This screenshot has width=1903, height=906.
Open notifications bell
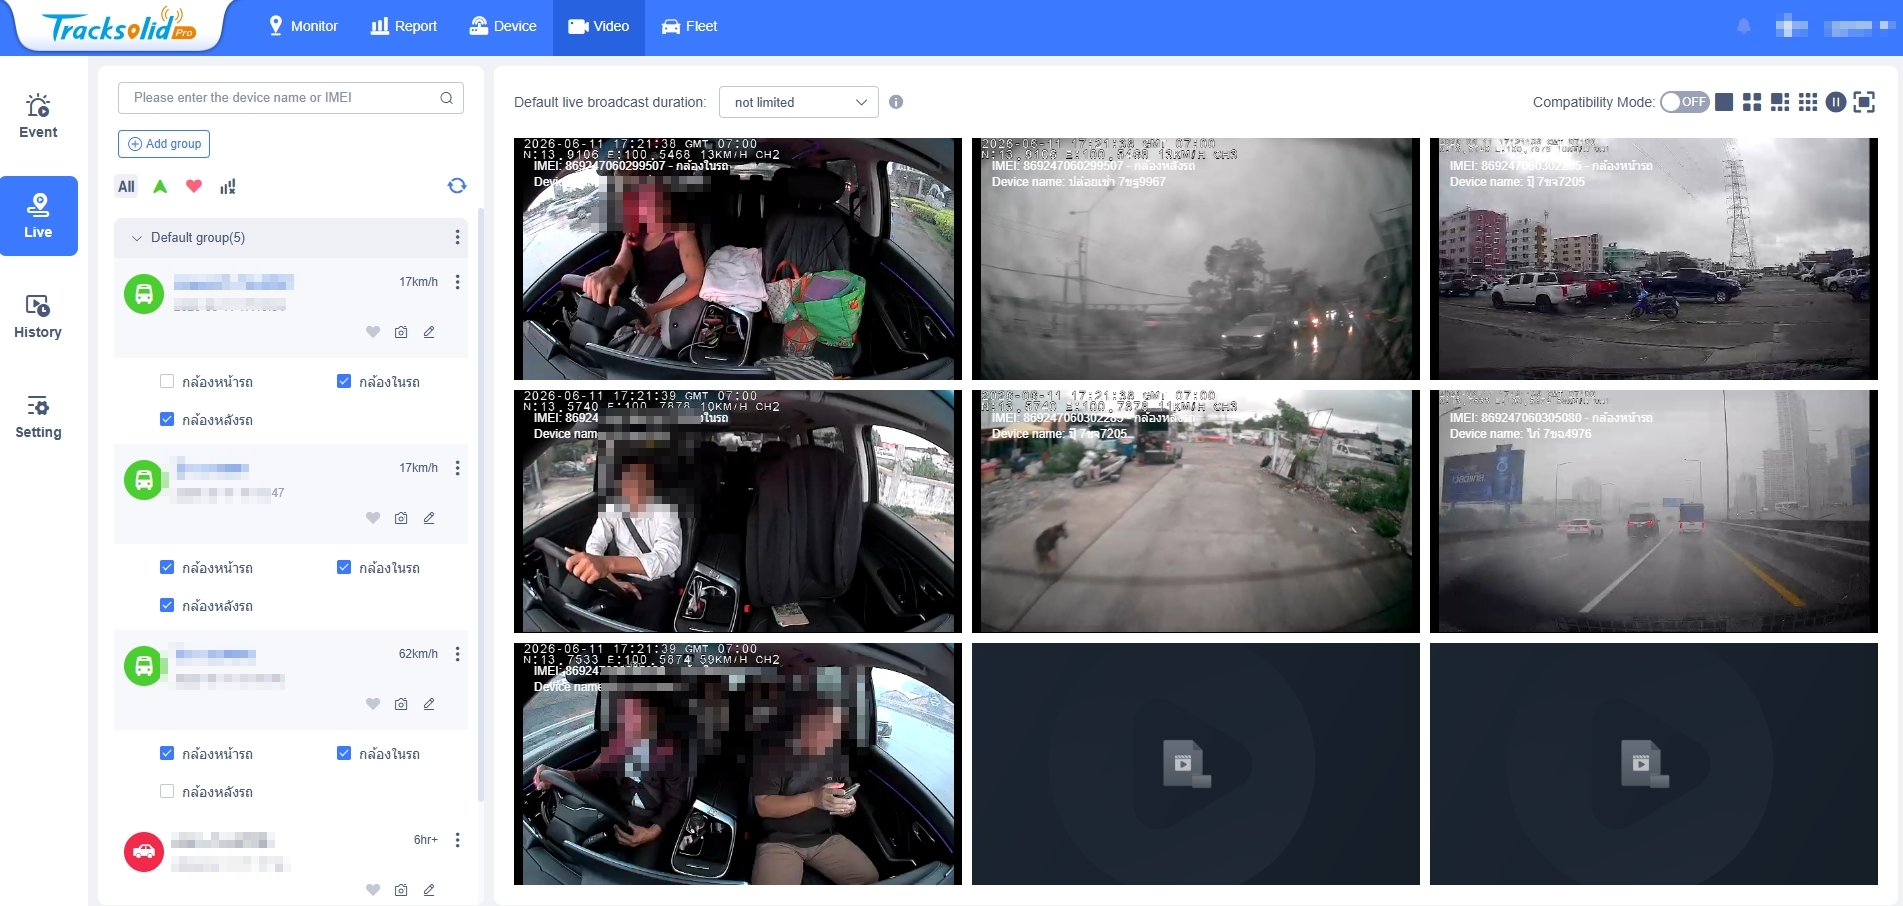click(x=1744, y=26)
